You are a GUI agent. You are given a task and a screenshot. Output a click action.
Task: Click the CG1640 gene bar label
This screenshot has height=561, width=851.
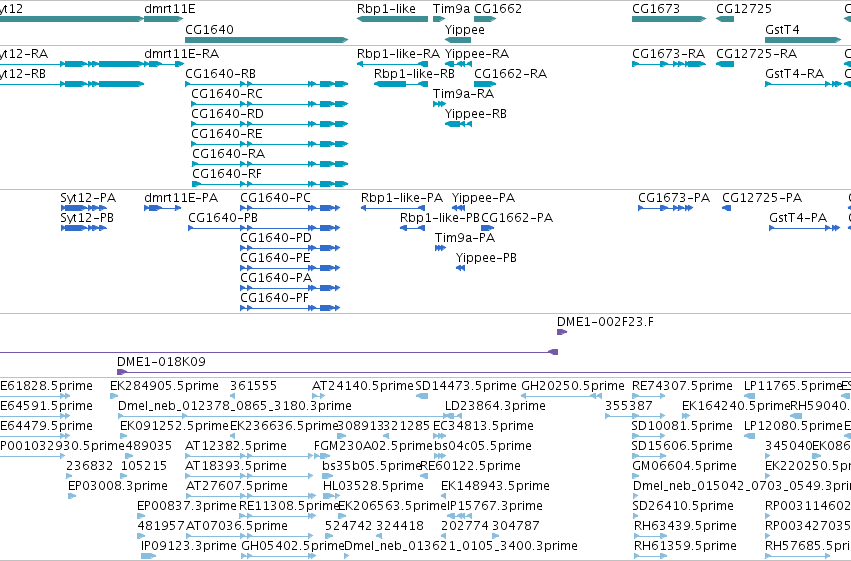tap(209, 30)
